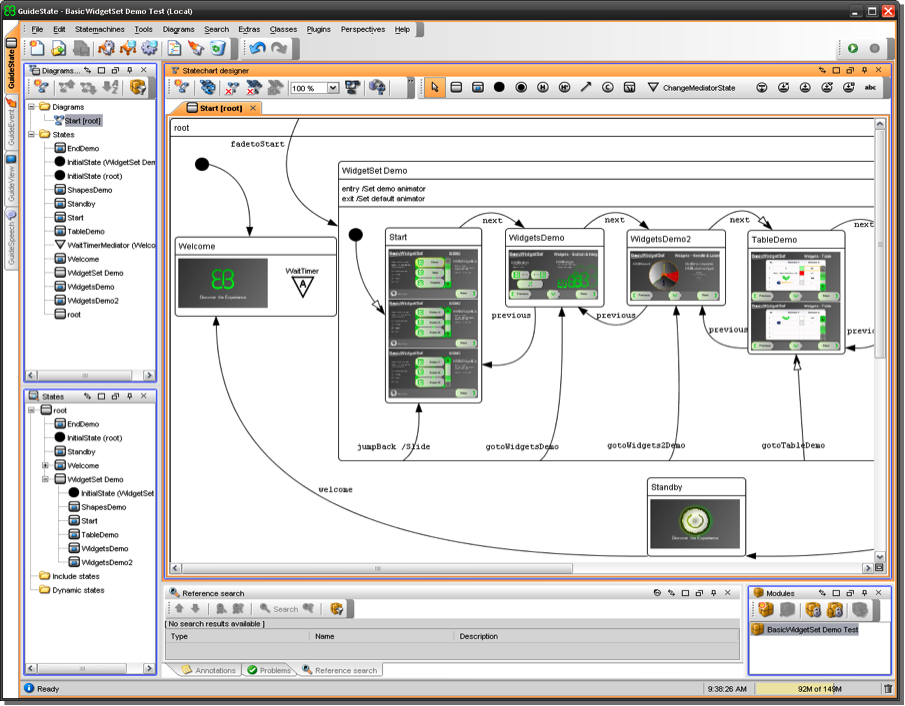Pin the Diagrams panel with the pin toggle
Image resolution: width=905 pixels, height=706 pixels.
point(130,70)
